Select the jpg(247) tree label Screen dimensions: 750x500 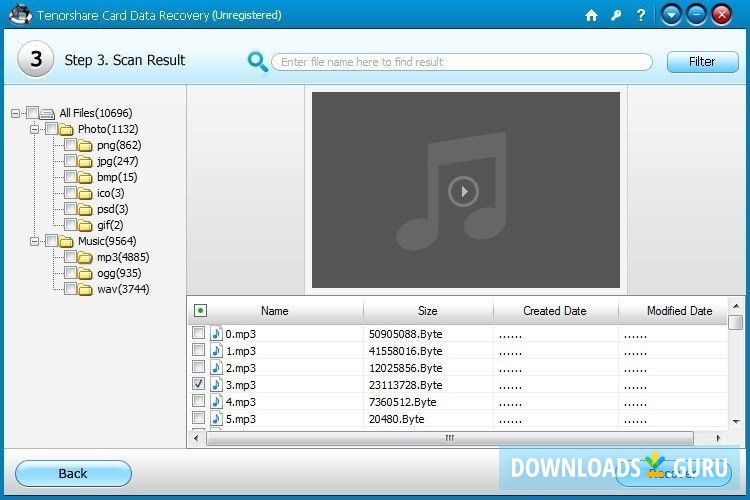[x=118, y=161]
